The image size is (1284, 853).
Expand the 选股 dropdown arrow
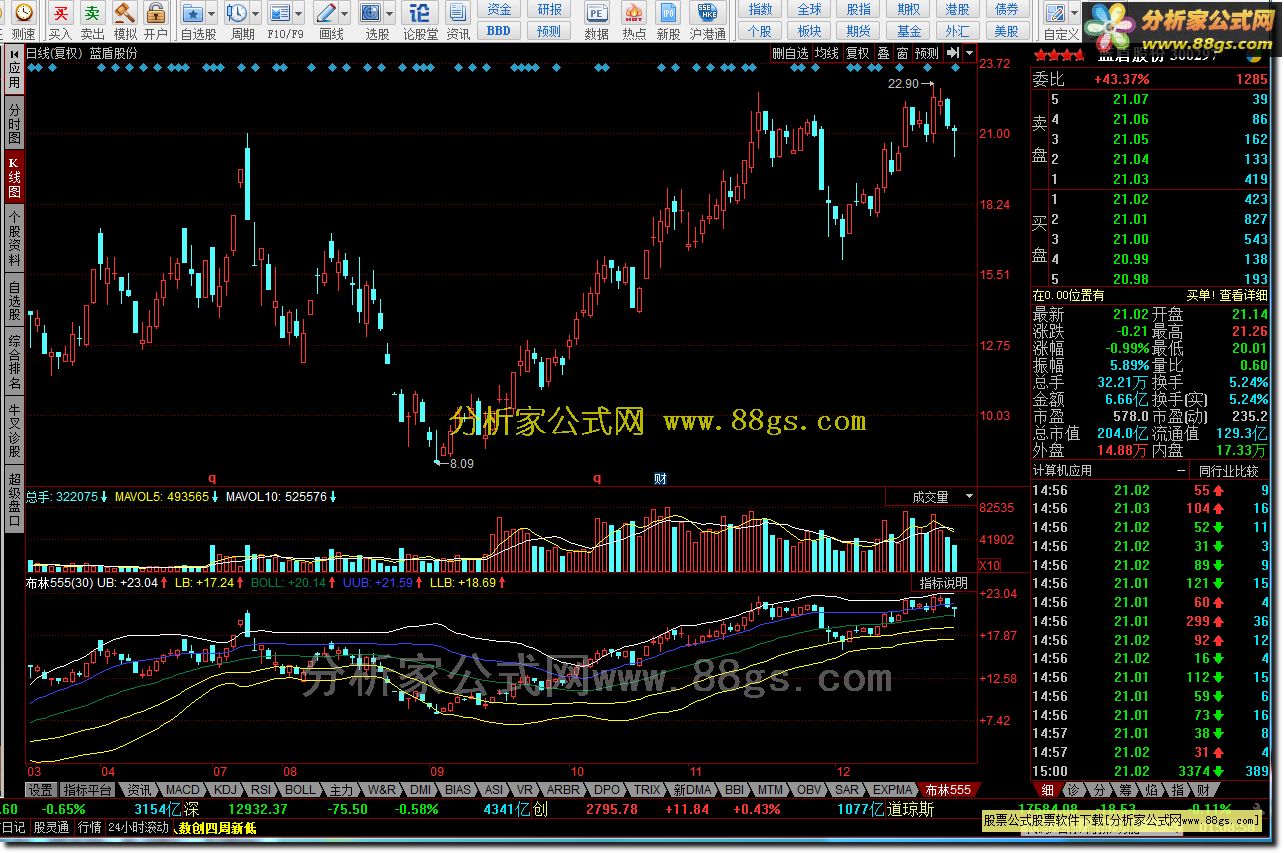coord(390,13)
